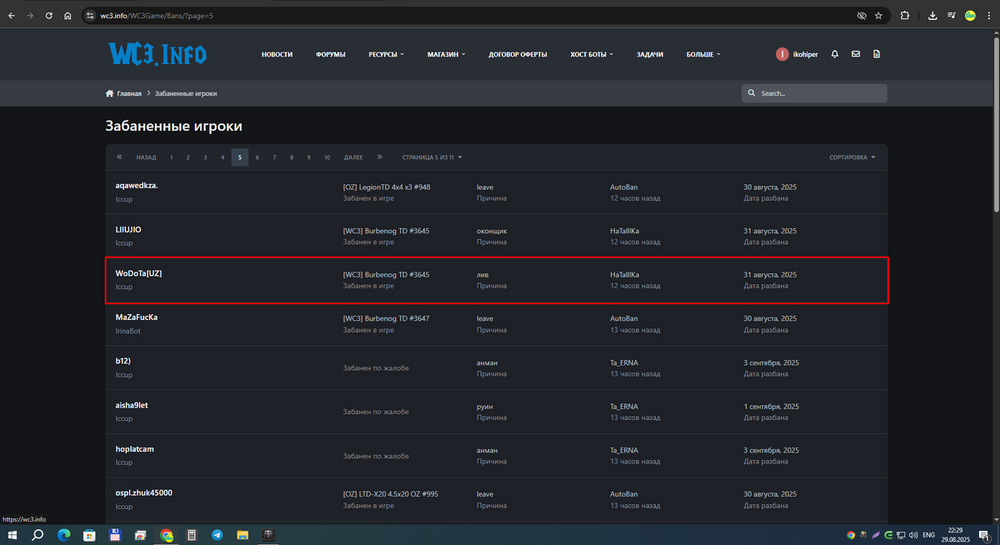
Task: Open notifications bell icon
Action: (x=835, y=54)
